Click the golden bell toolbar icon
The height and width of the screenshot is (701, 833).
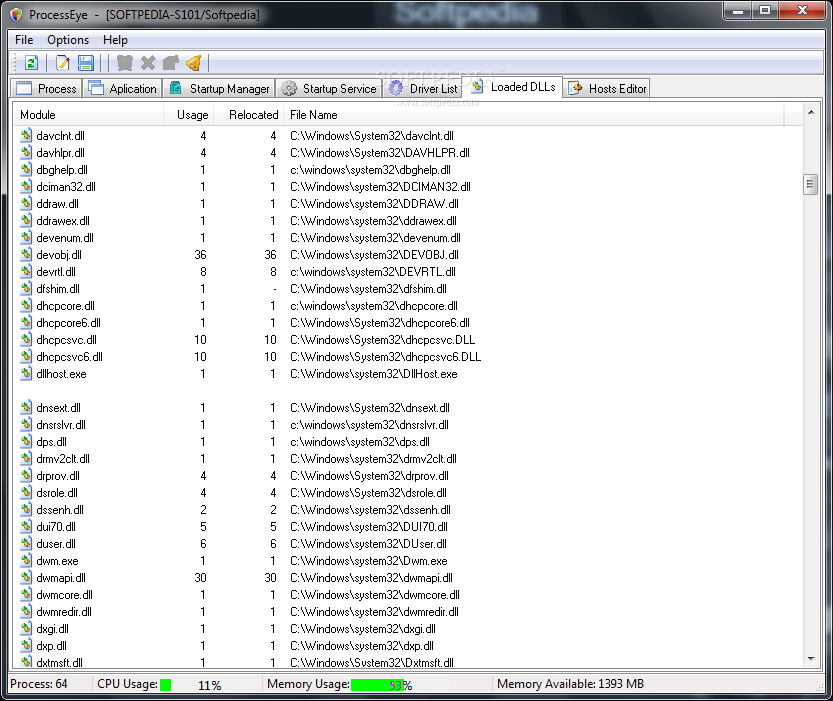tap(194, 63)
